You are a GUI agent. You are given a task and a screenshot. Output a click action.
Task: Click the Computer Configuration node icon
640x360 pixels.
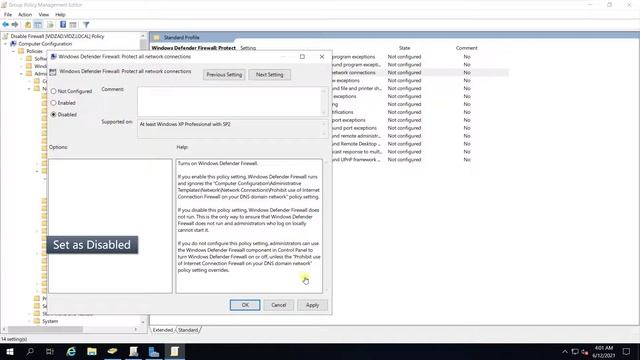click(13, 44)
